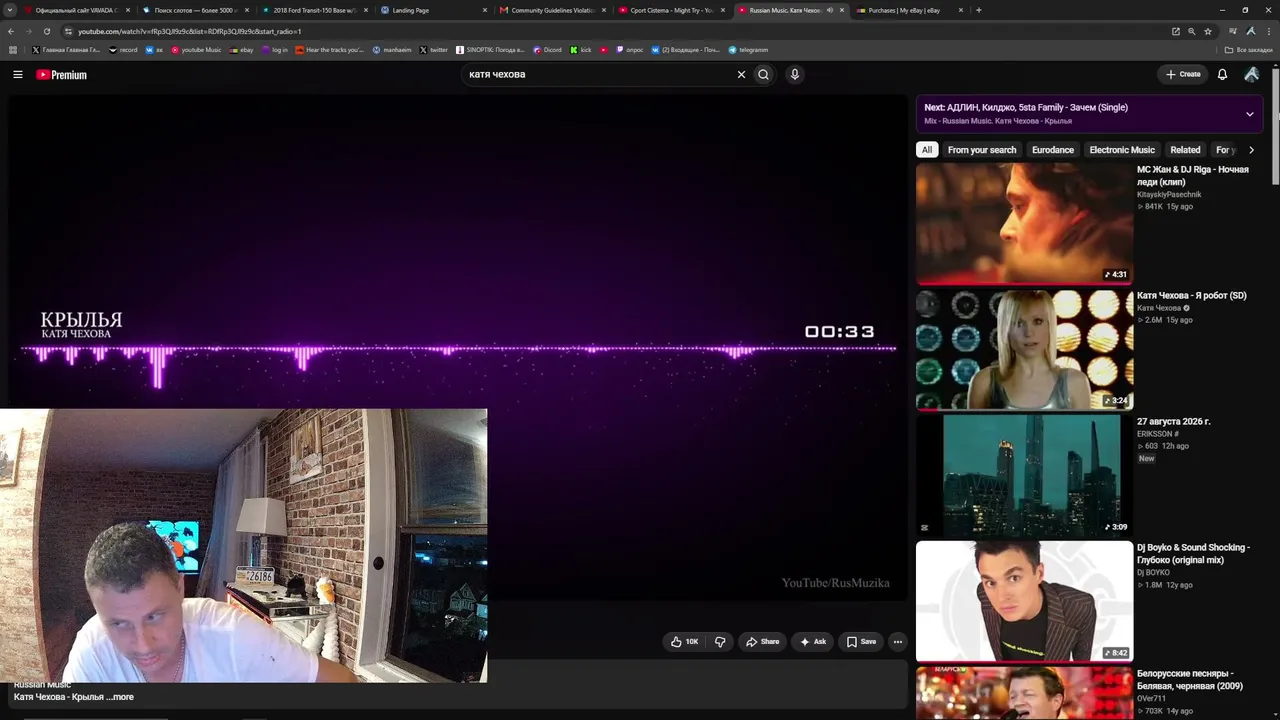The width and height of the screenshot is (1280, 720).
Task: Open the 27 августа 2026 video thumbnail
Action: point(1024,476)
